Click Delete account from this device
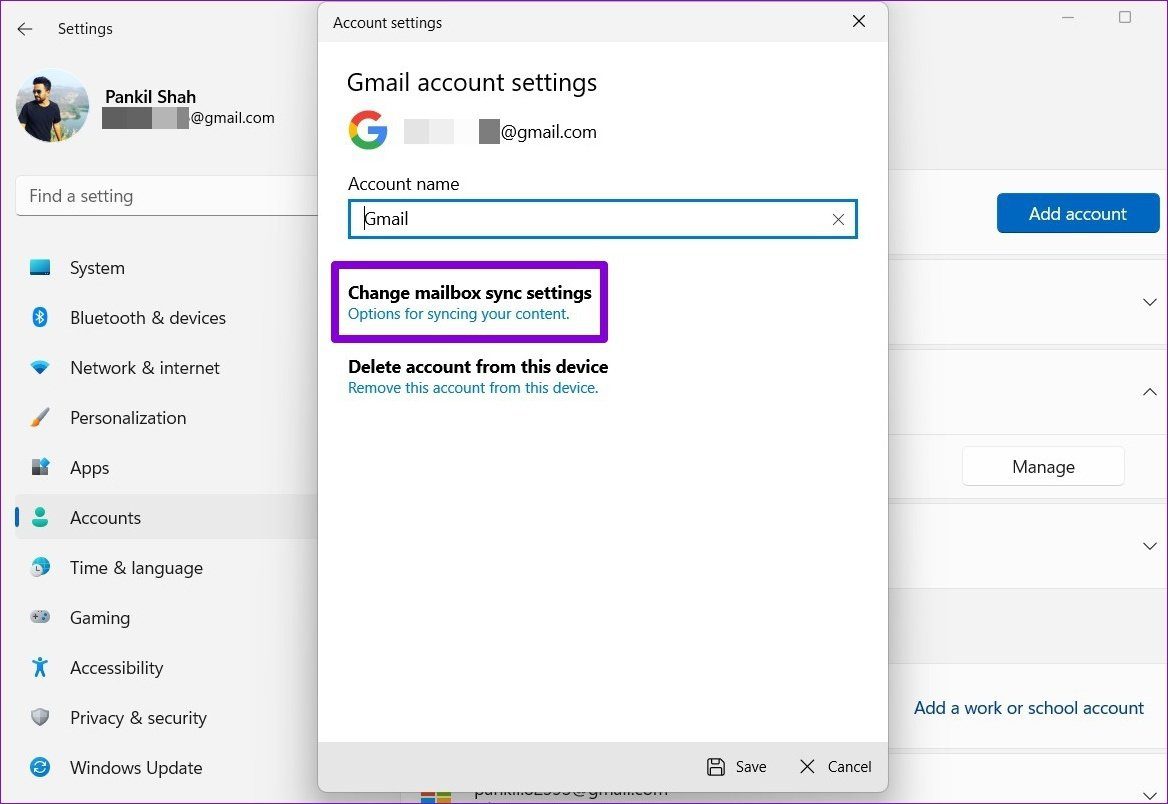This screenshot has height=804, width=1168. 477,376
